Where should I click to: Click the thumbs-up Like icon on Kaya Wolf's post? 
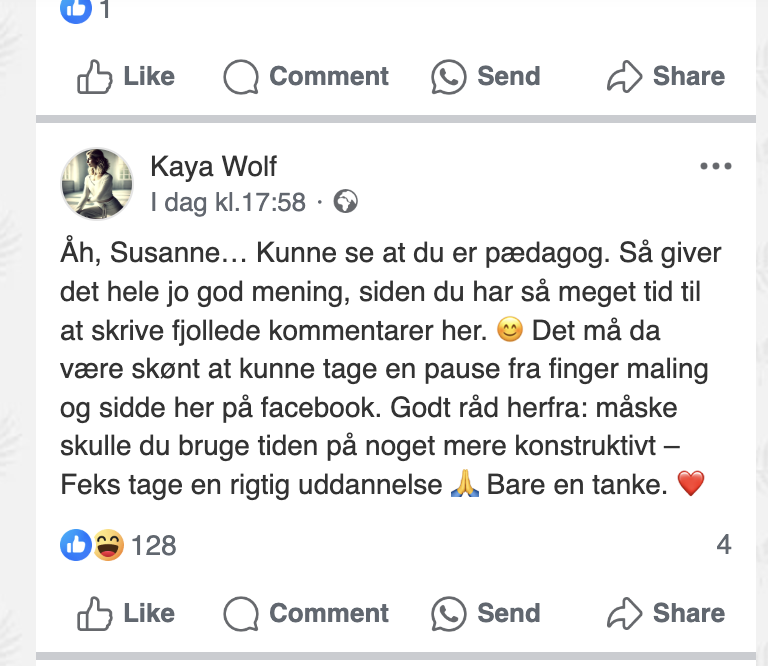[95, 613]
